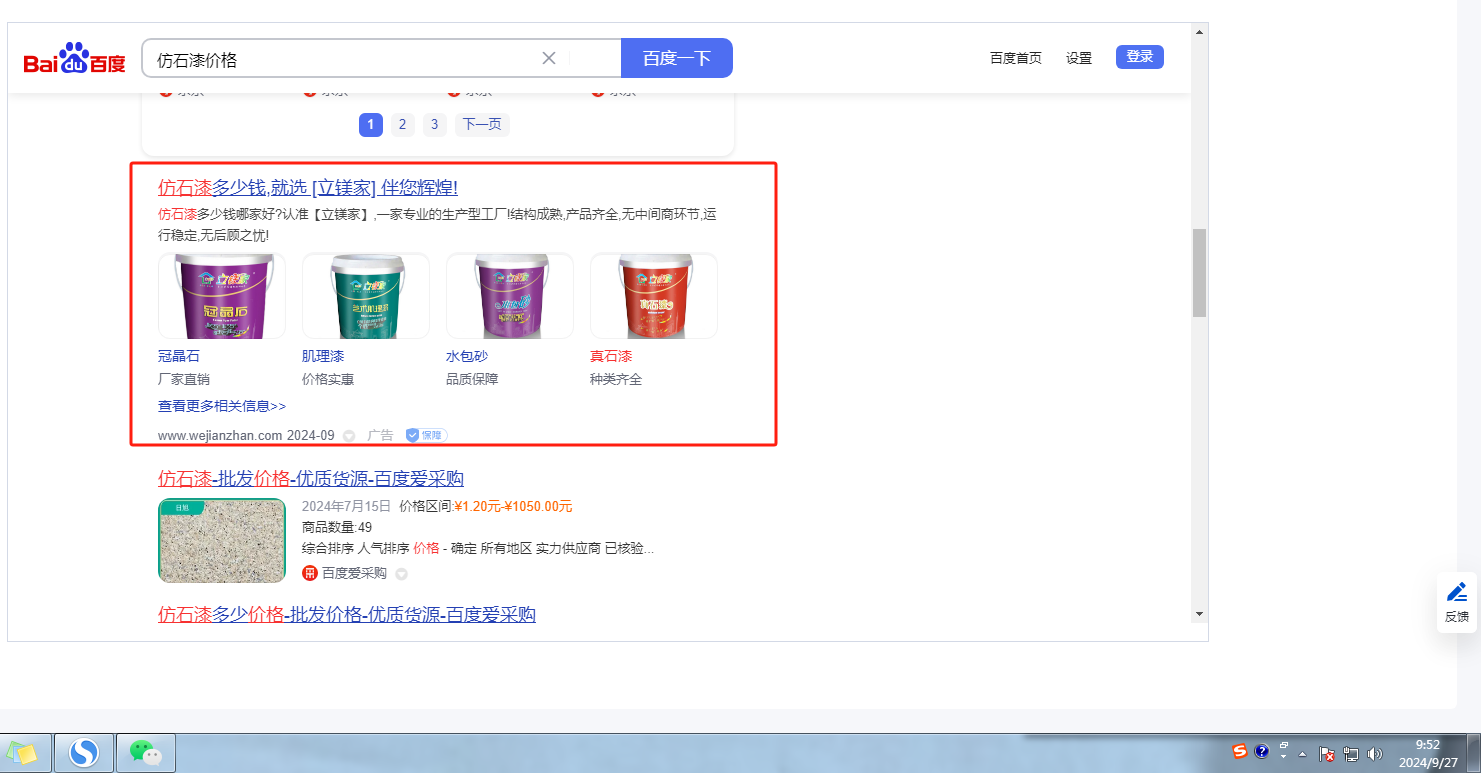The height and width of the screenshot is (773, 1481).
Task: Go to page 3 of results
Action: click(434, 125)
